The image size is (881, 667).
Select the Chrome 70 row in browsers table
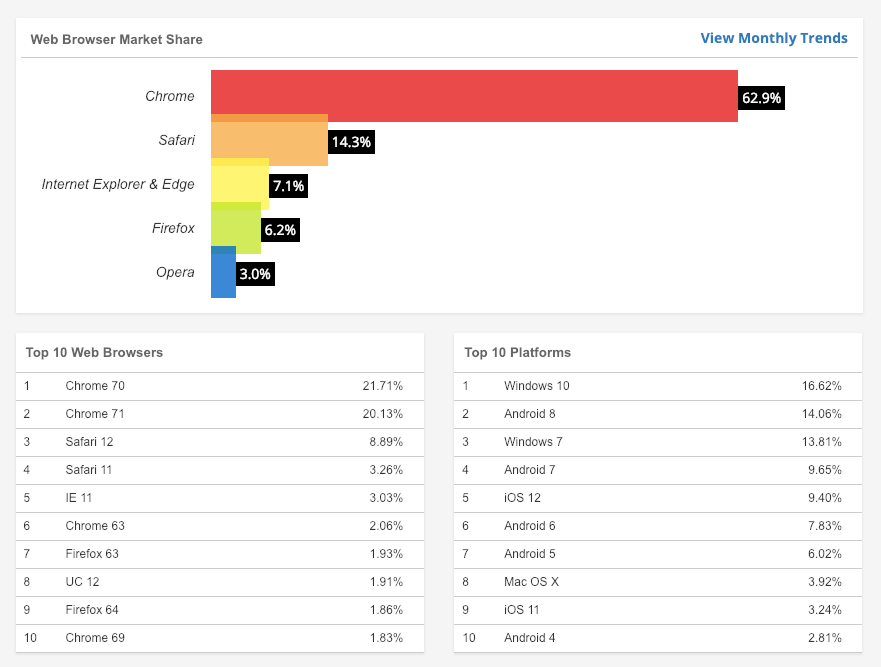pyautogui.click(x=220, y=386)
